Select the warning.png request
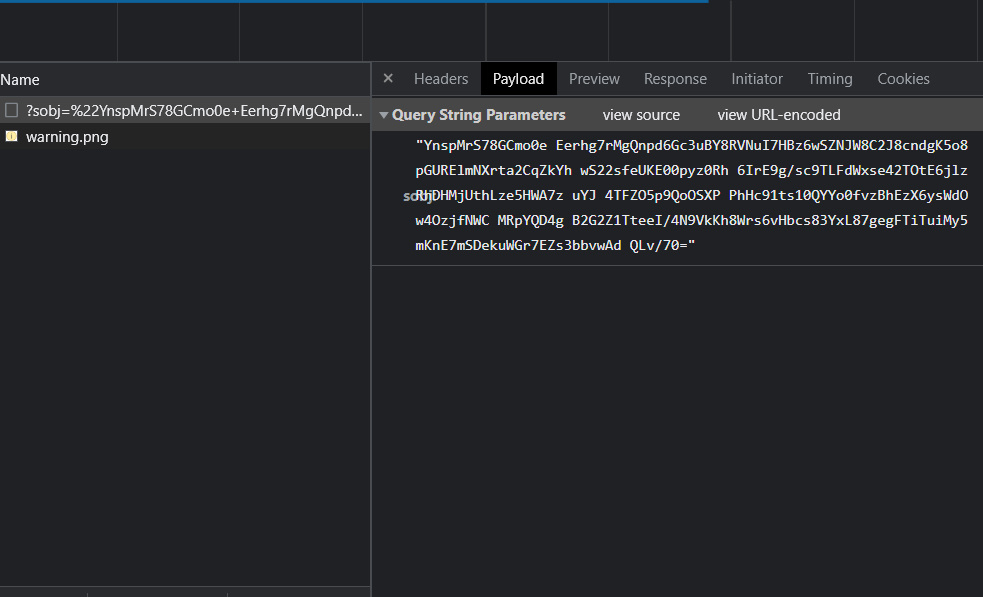The height and width of the screenshot is (597, 983). (185, 137)
